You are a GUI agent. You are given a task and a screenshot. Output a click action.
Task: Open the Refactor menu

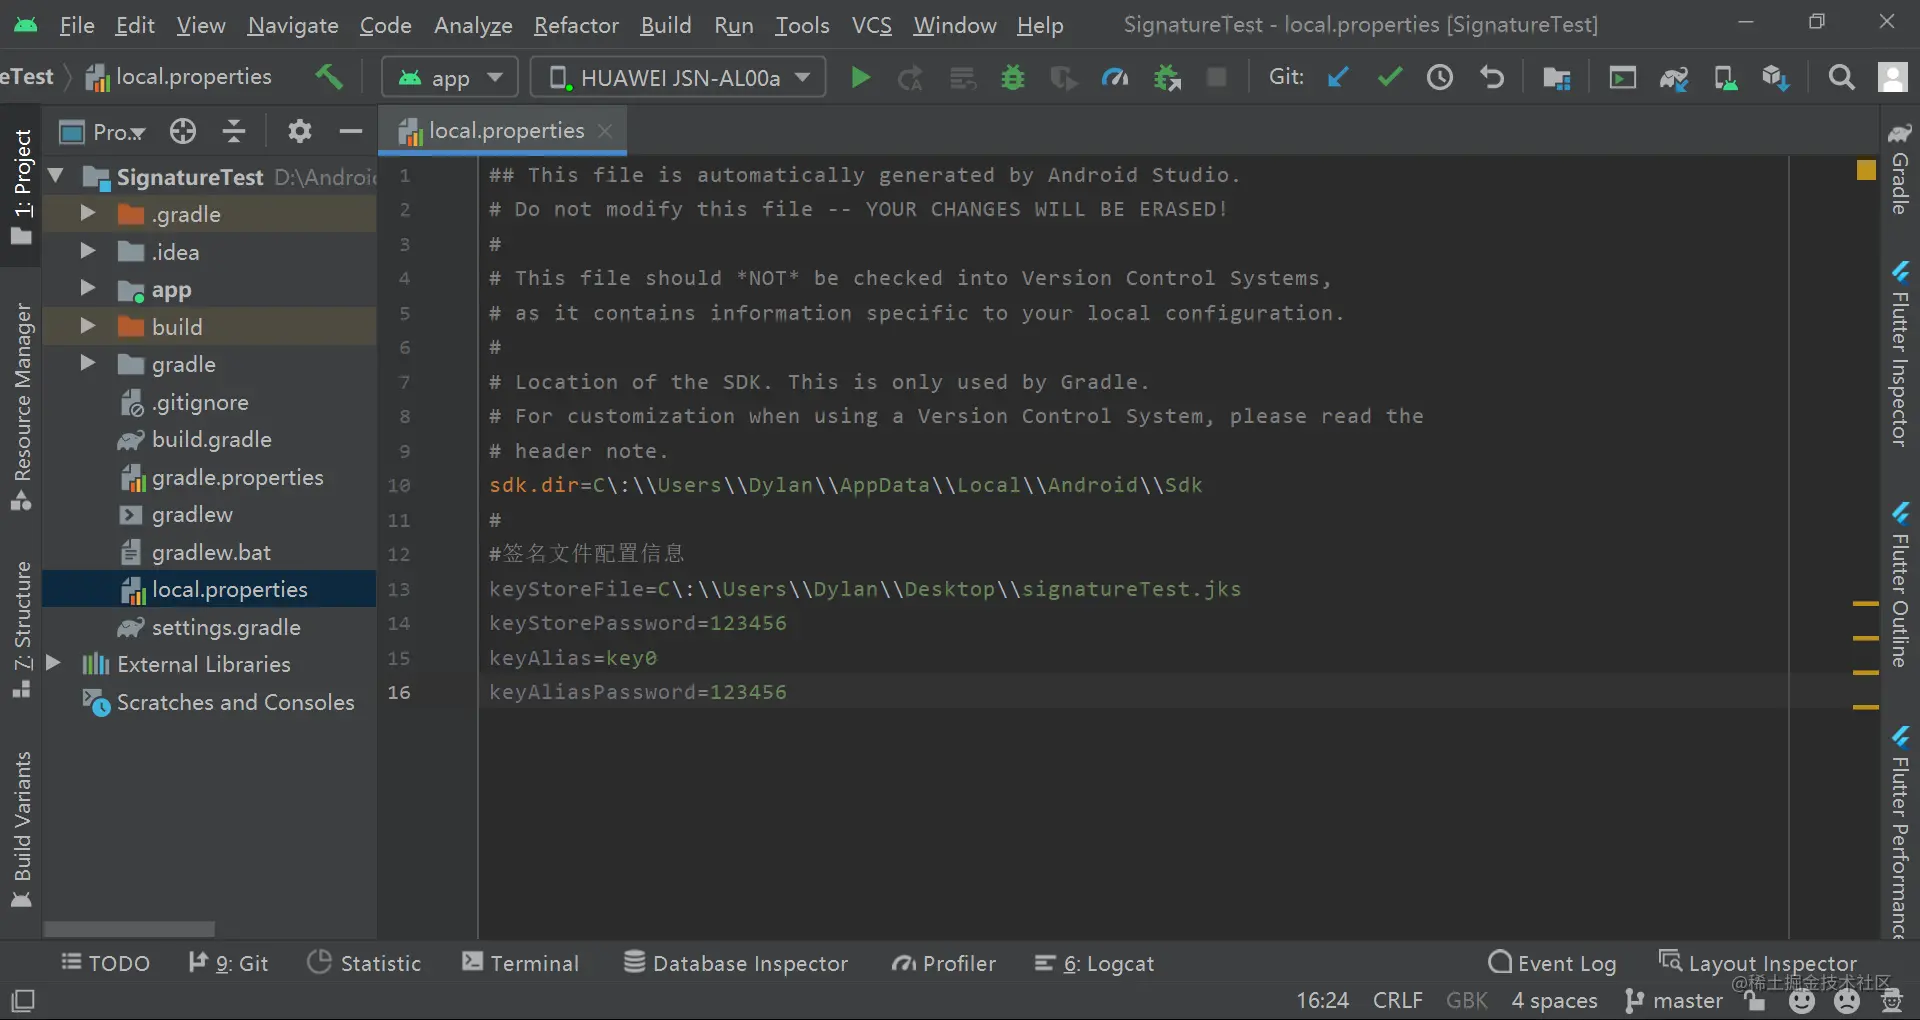click(x=576, y=25)
